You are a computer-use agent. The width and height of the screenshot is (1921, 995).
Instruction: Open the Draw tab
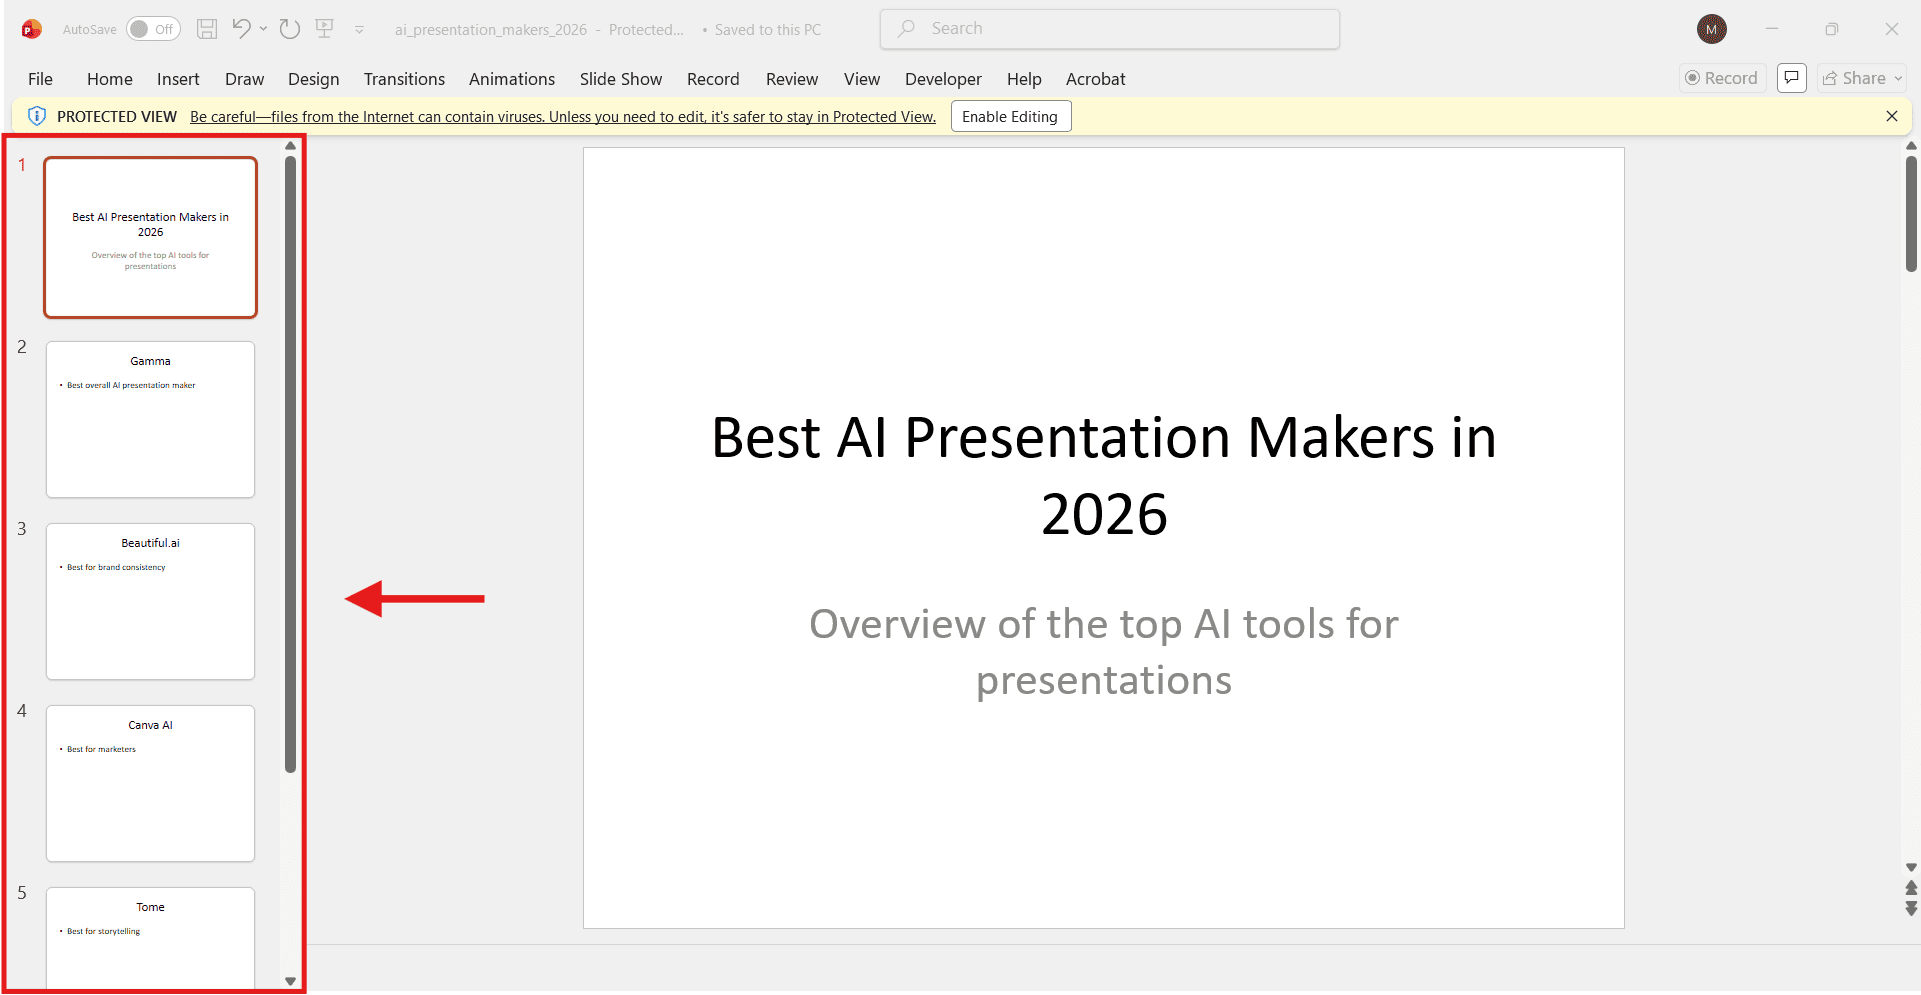pyautogui.click(x=244, y=79)
